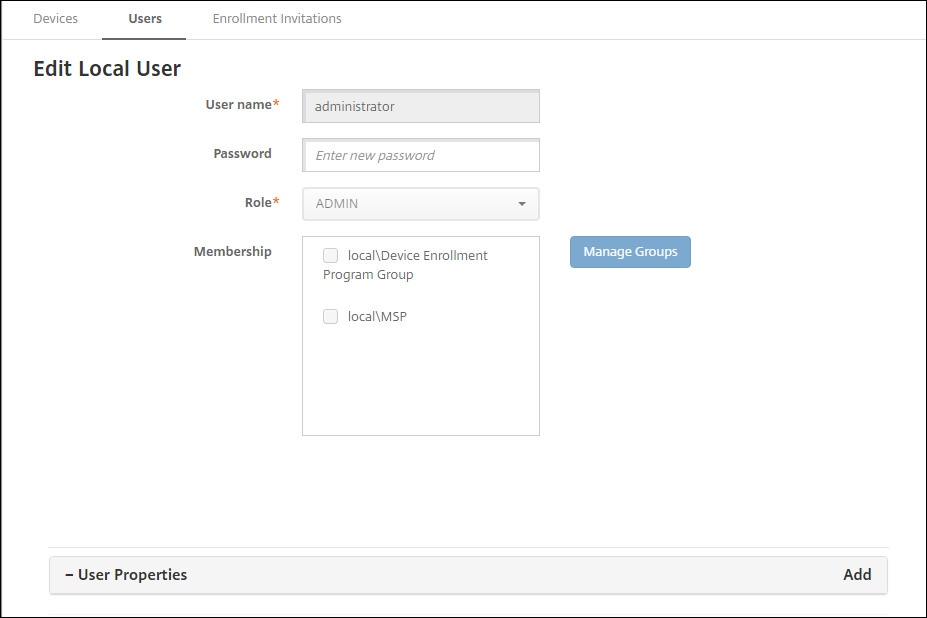Viewport: 927px width, 618px height.
Task: Click Add in User Properties header
Action: click(857, 575)
